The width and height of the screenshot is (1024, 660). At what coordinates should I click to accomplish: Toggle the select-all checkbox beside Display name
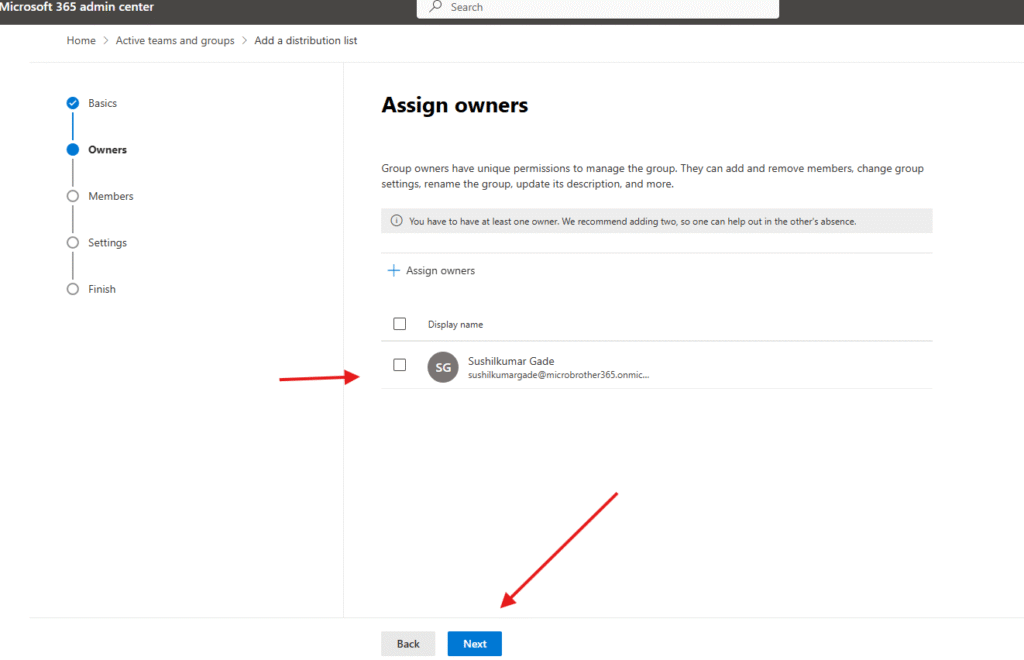400,324
